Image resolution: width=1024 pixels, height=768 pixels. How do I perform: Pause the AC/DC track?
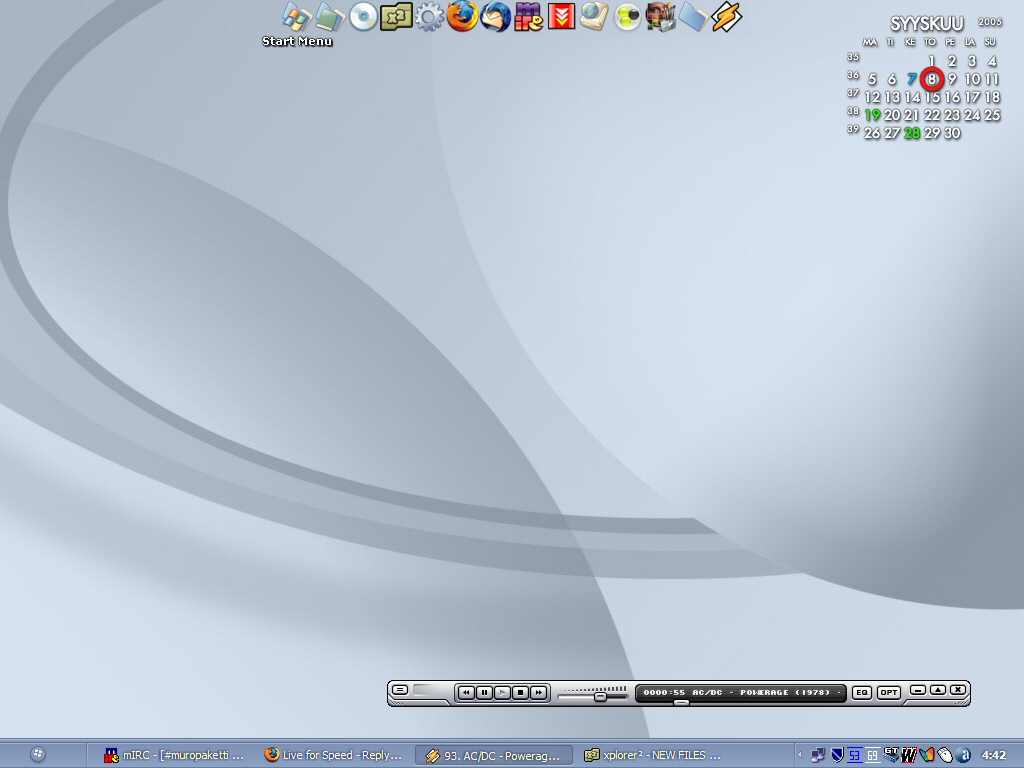[x=484, y=692]
